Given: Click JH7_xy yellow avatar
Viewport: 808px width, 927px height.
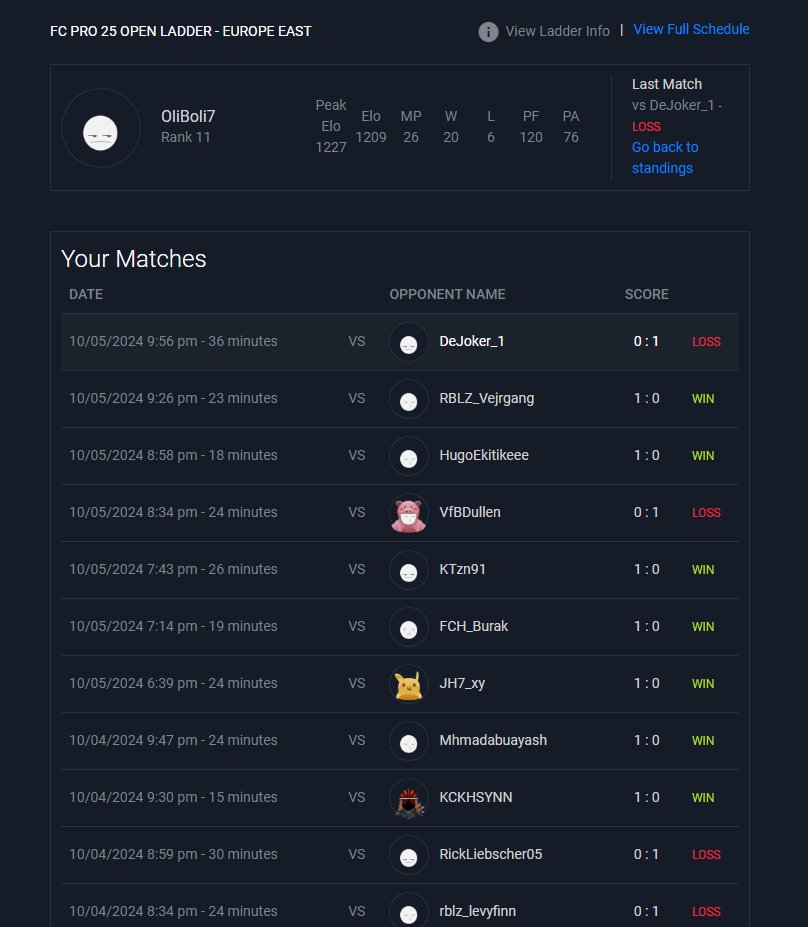Looking at the screenshot, I should pyautogui.click(x=408, y=684).
